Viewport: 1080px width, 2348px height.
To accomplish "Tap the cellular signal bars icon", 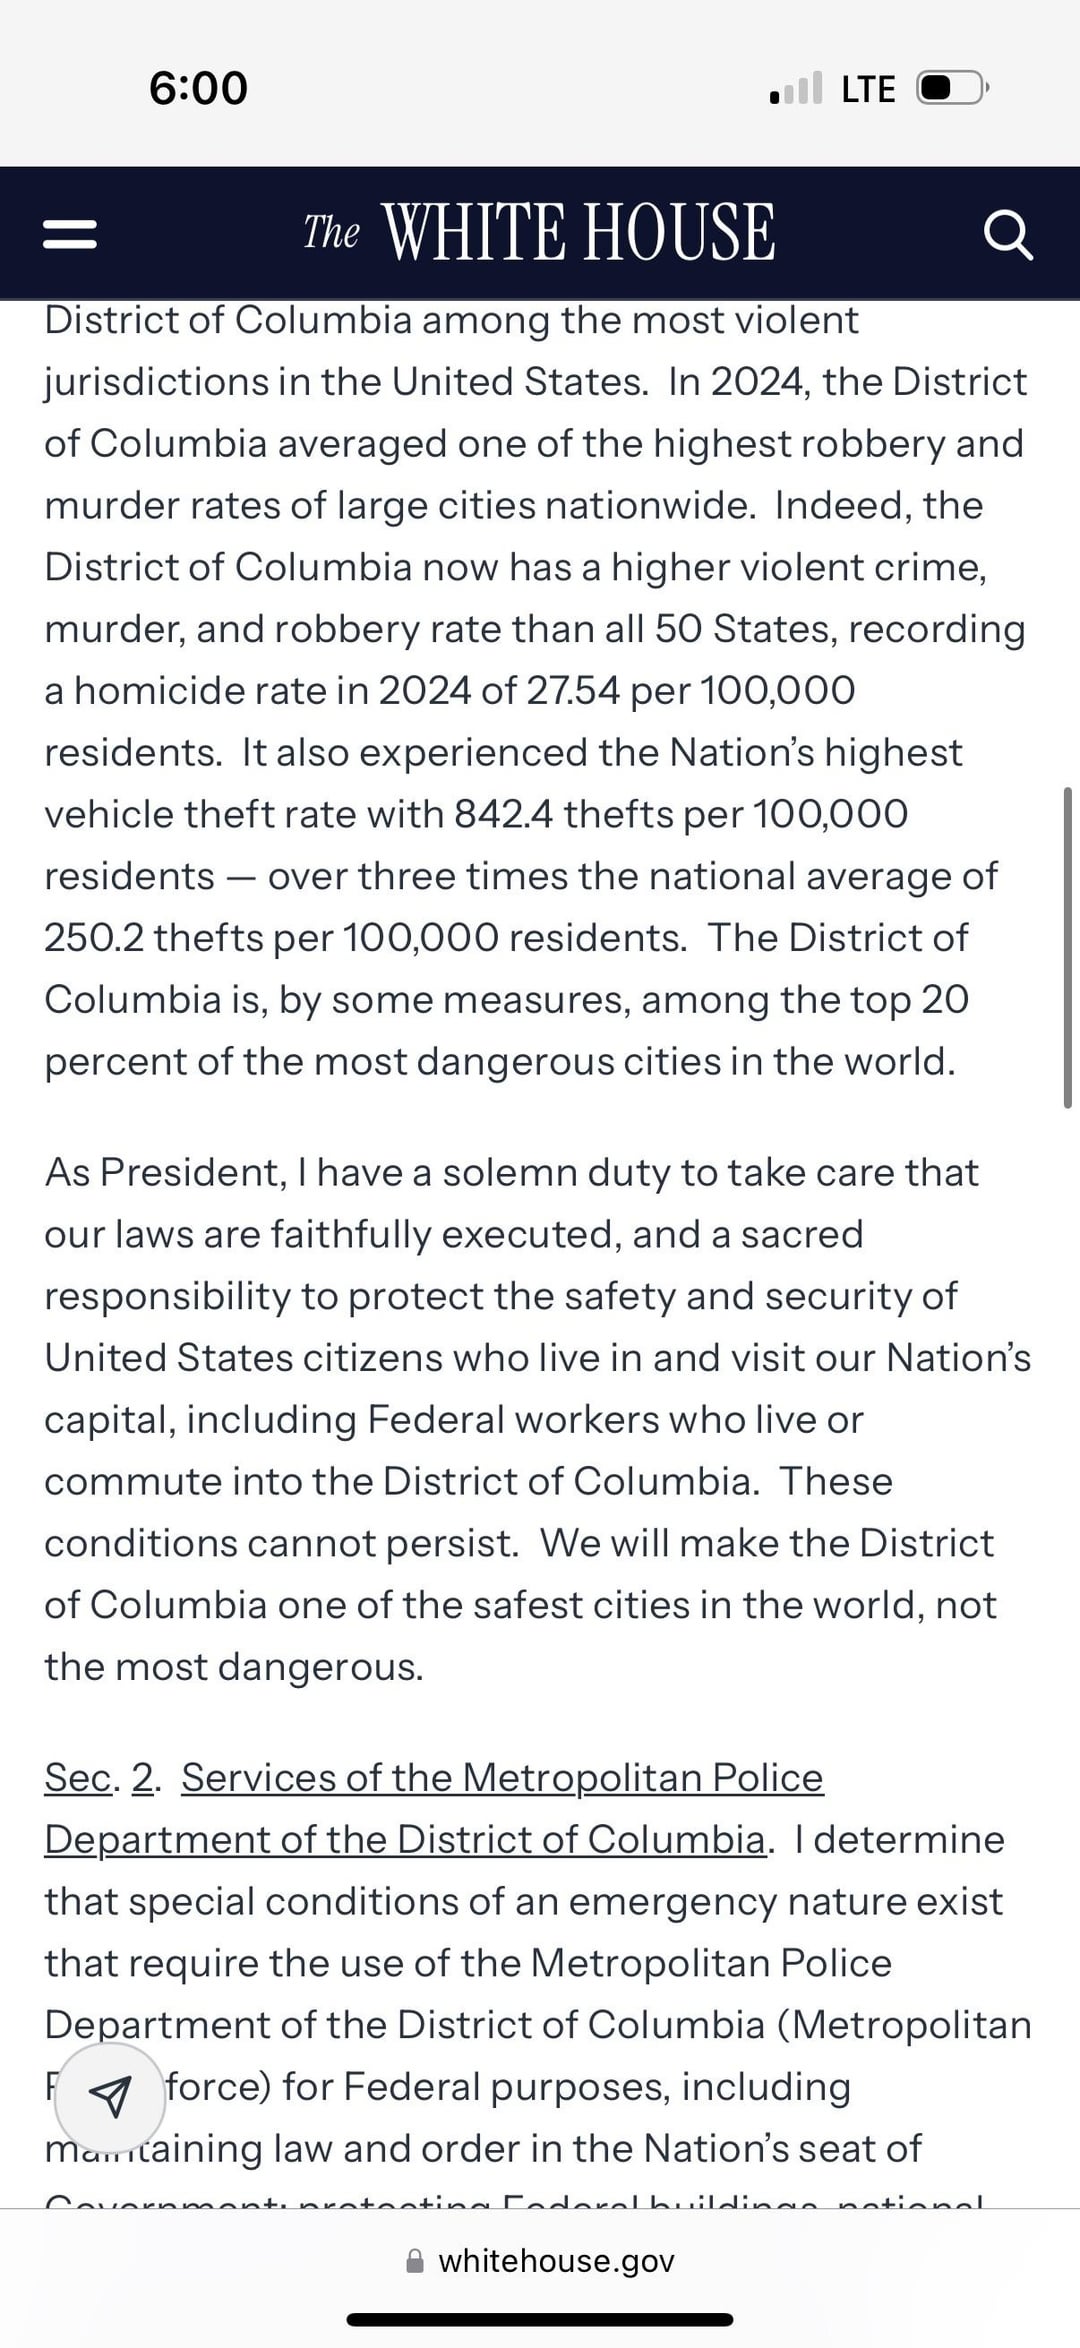I will (796, 88).
